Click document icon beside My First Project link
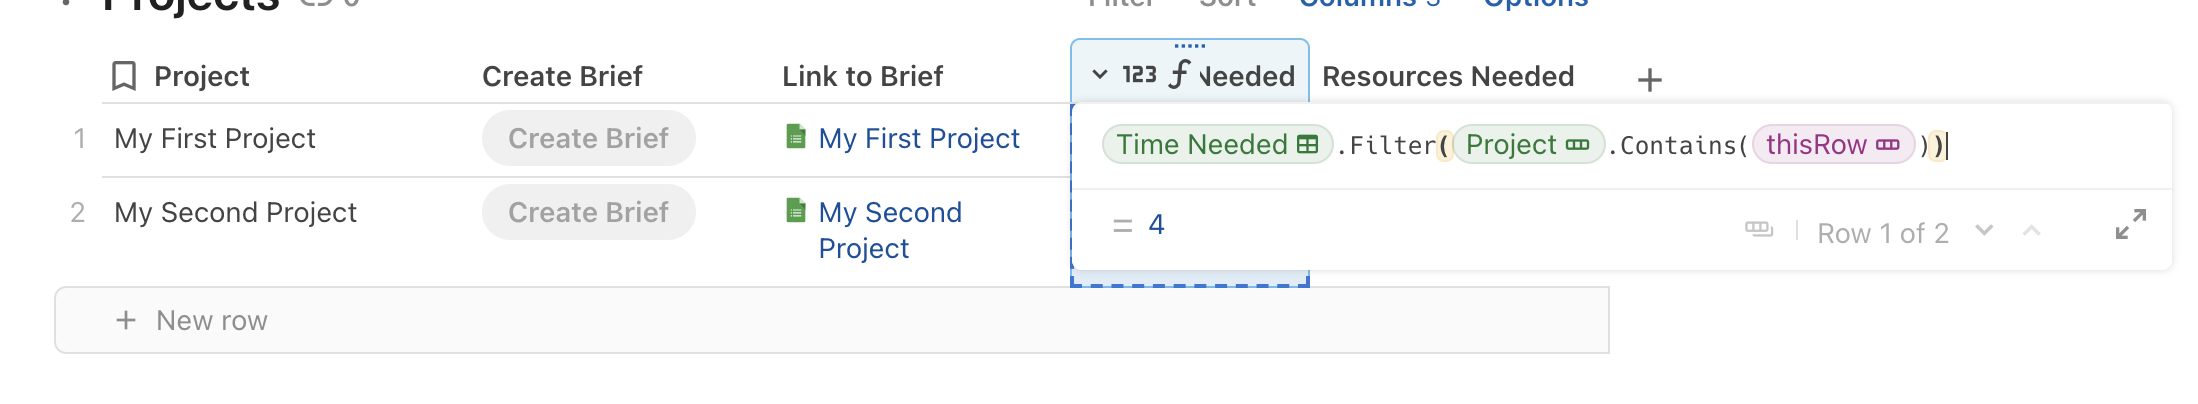 click(796, 136)
